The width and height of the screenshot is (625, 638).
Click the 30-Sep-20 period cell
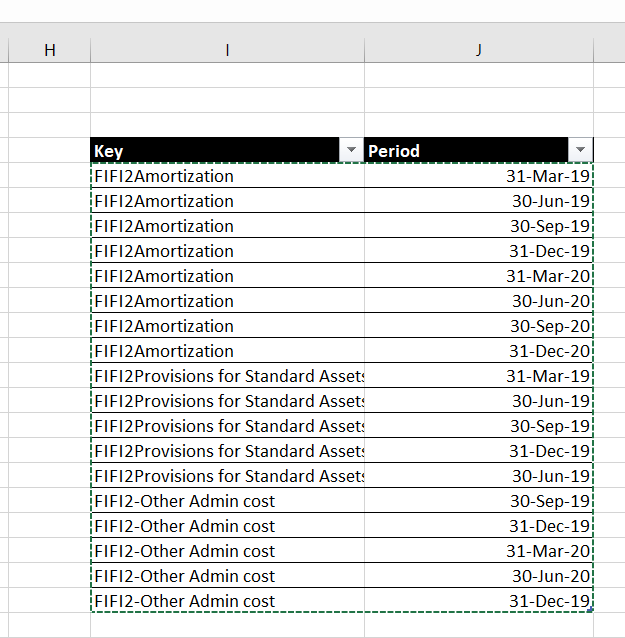point(479,326)
